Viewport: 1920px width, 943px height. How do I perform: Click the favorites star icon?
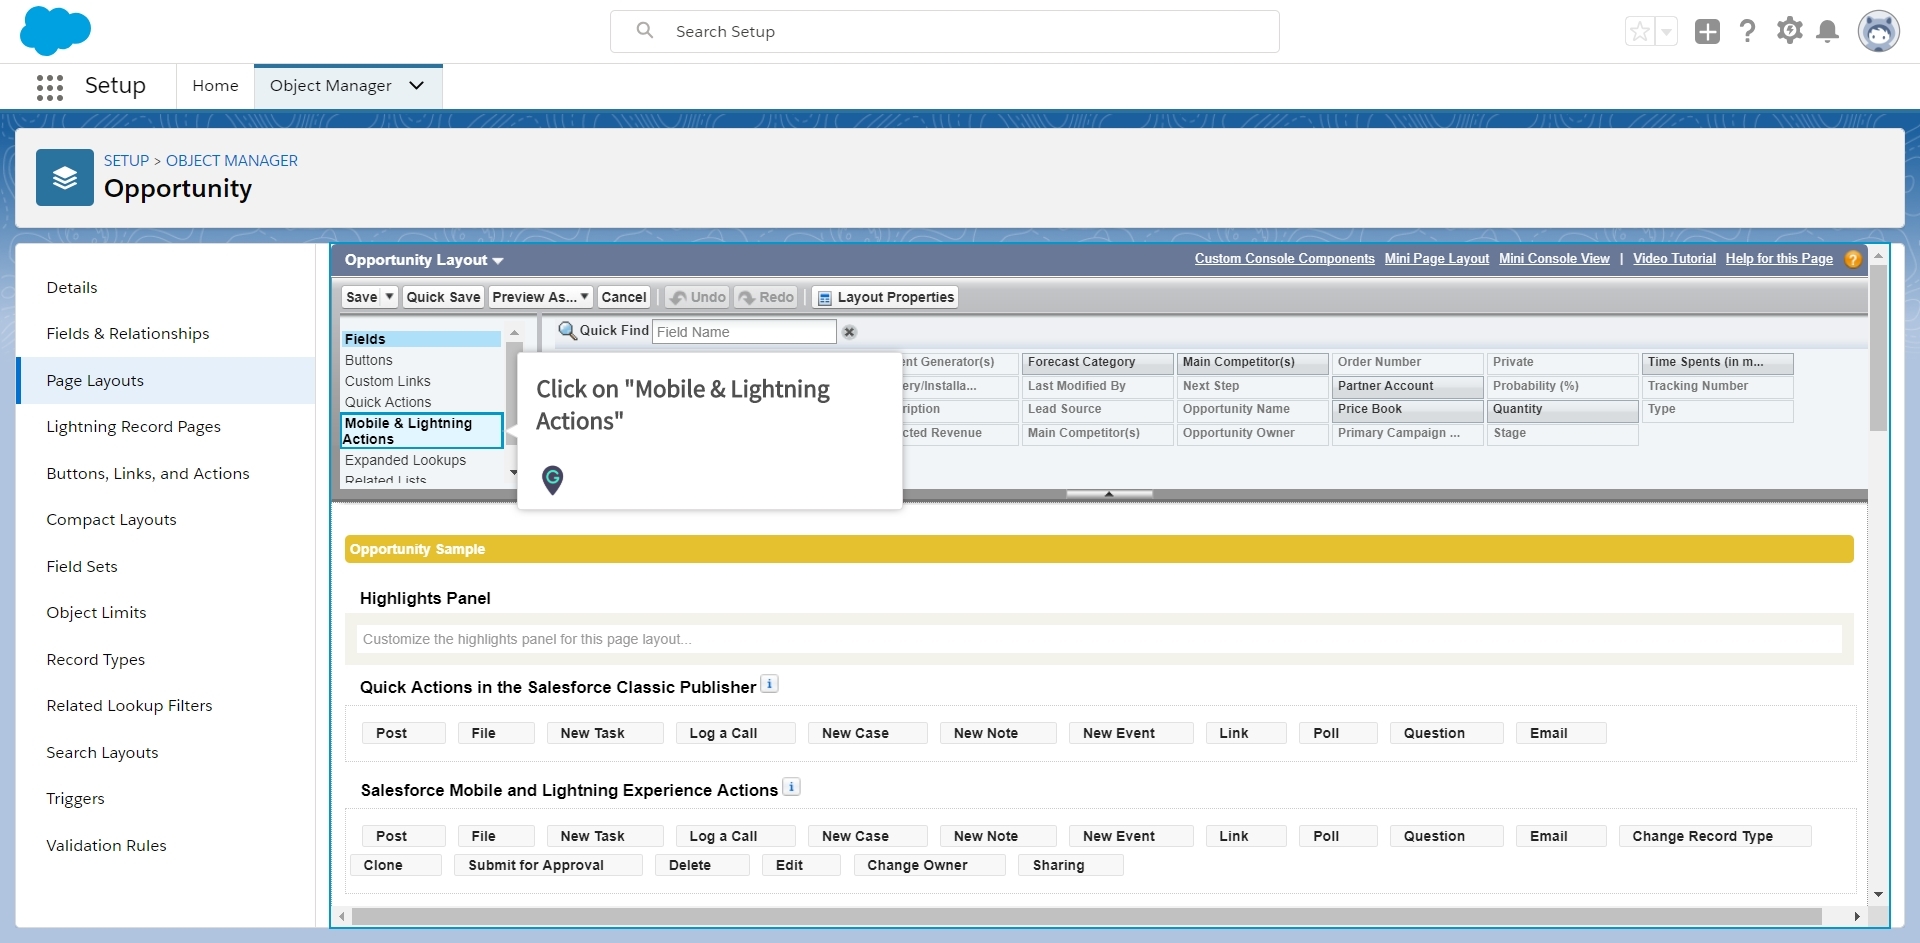point(1640,32)
